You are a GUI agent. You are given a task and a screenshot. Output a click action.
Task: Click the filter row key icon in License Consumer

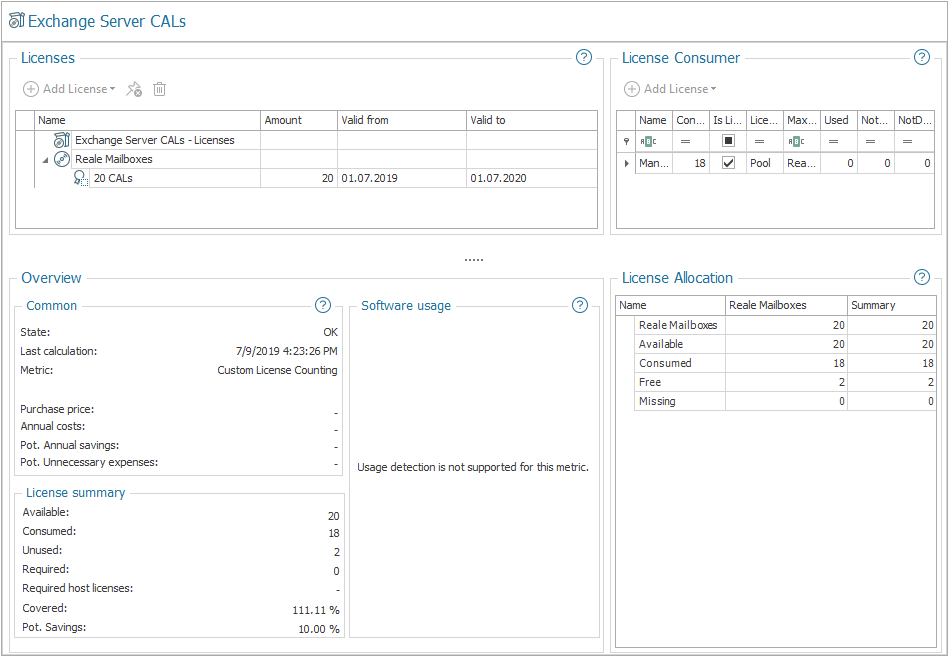(x=626, y=141)
